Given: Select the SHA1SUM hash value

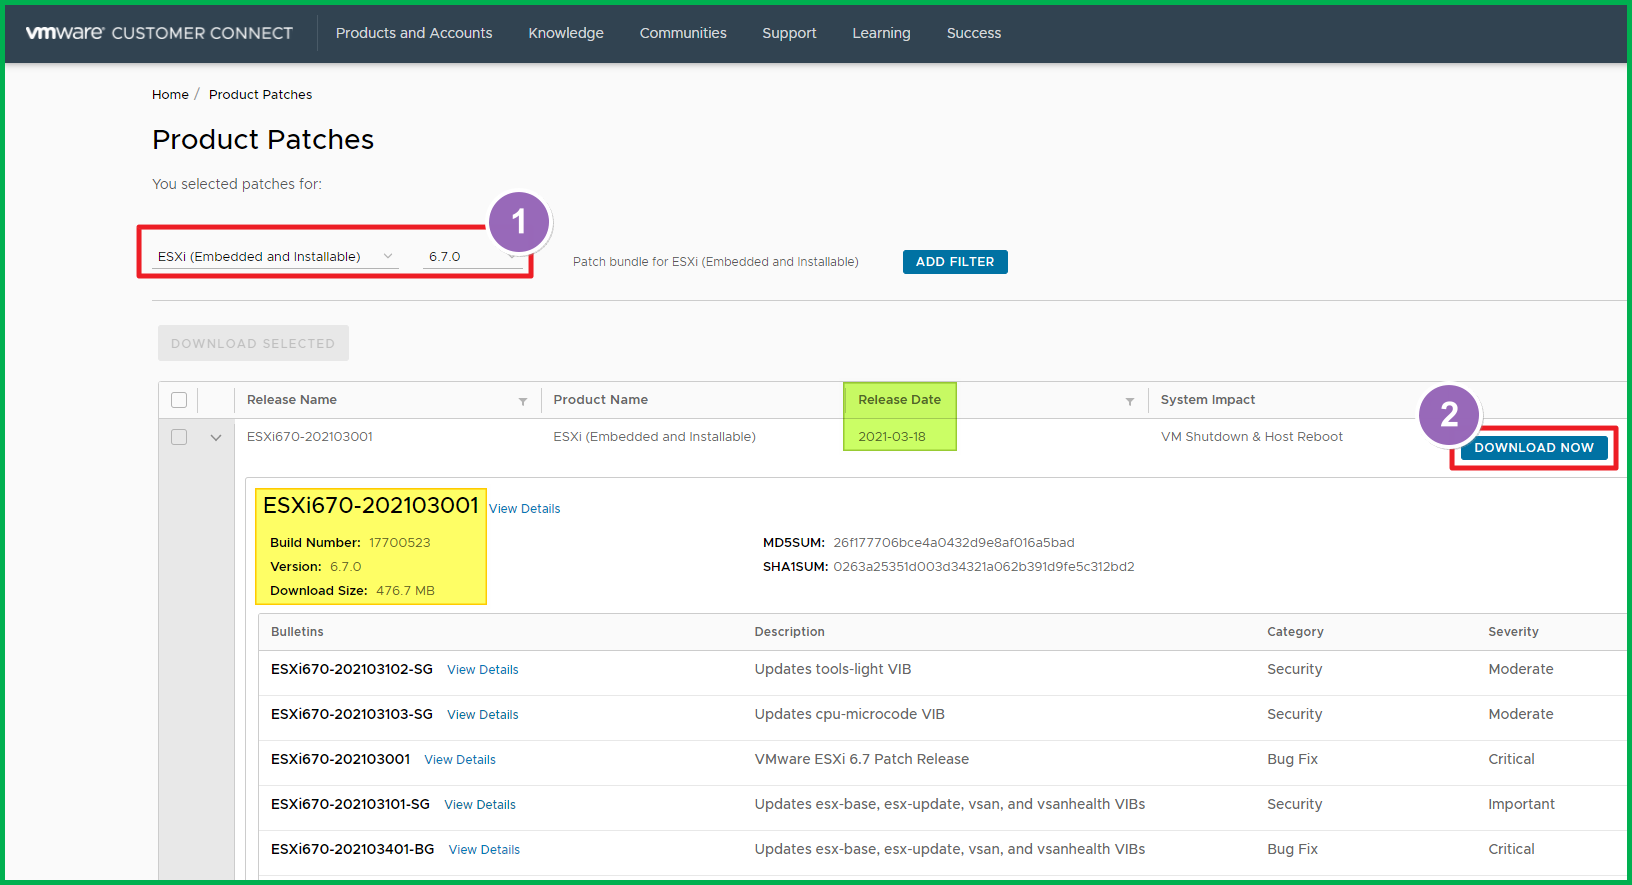Looking at the screenshot, I should [984, 567].
